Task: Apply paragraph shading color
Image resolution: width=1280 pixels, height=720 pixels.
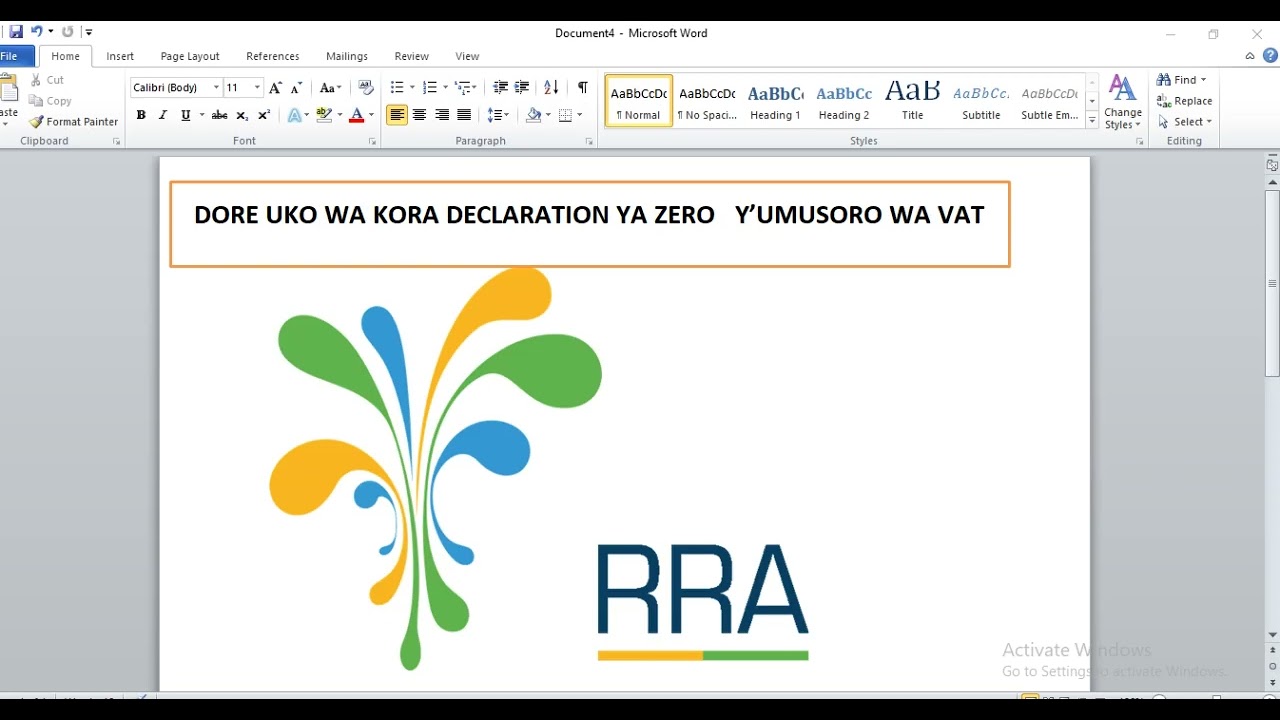Action: click(534, 116)
